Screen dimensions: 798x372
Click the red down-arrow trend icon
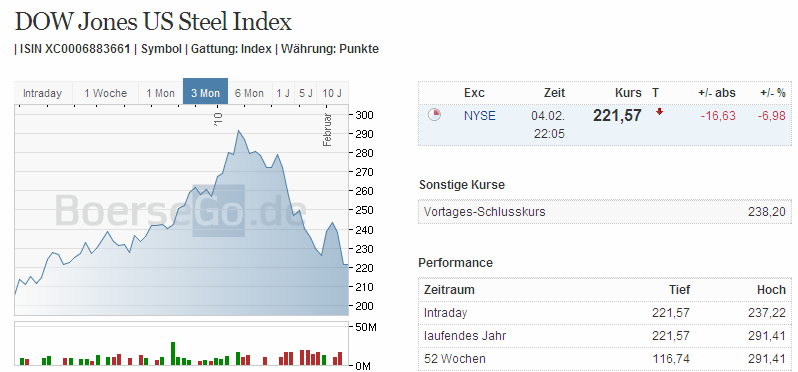tap(660, 112)
